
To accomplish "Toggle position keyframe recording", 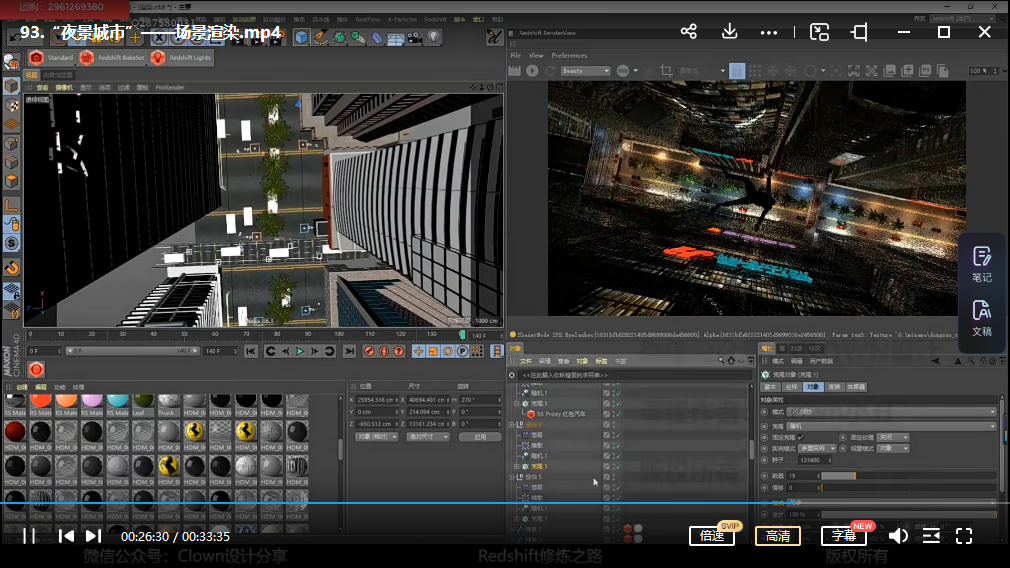I will pyautogui.click(x=419, y=351).
